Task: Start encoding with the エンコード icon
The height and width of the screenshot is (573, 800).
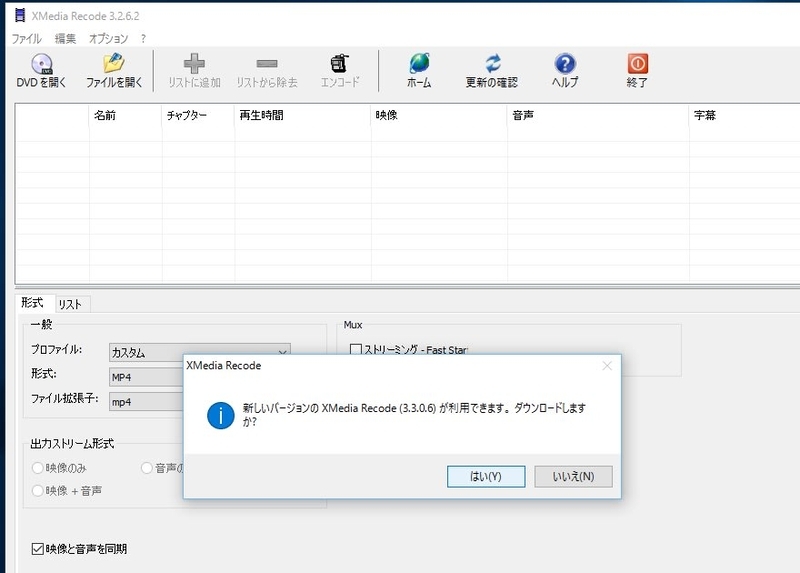Action: coord(339,64)
